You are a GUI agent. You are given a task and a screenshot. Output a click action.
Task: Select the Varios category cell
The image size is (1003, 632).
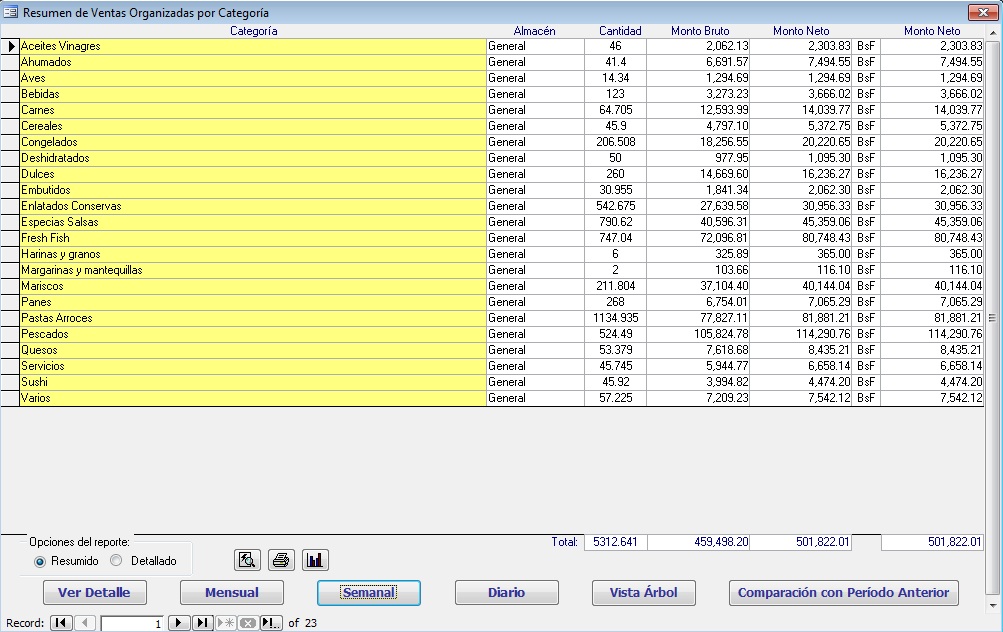[253, 398]
